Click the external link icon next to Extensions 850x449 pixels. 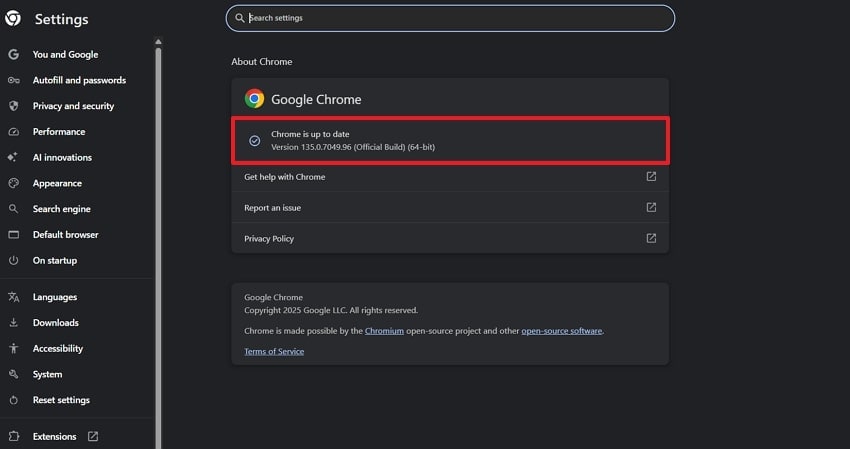(x=93, y=437)
